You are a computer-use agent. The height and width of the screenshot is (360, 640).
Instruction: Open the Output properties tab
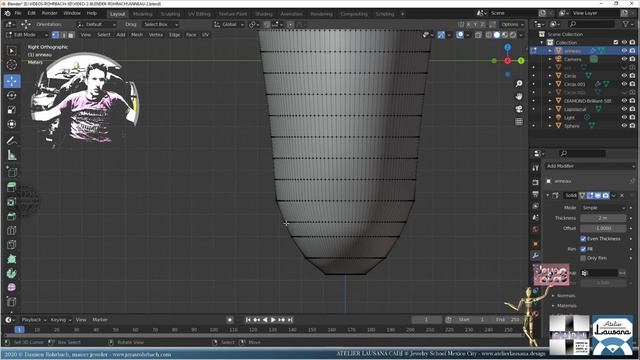click(536, 194)
